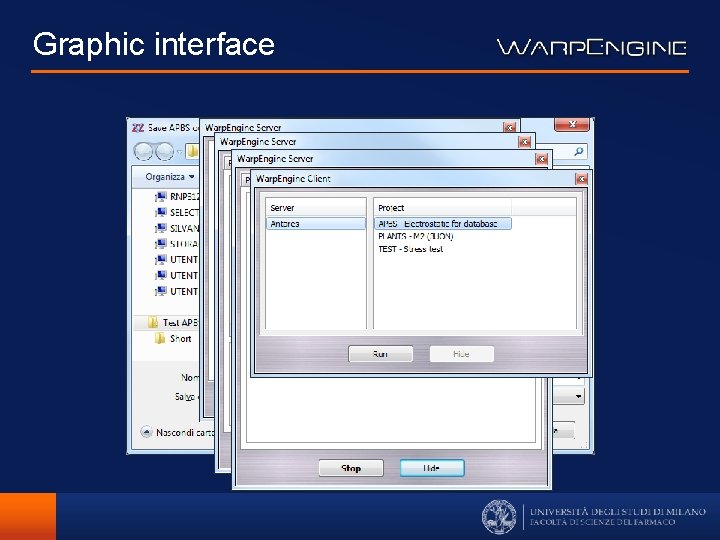Select the SILVAN network computer item
This screenshot has height=540, width=720.
coord(177,228)
